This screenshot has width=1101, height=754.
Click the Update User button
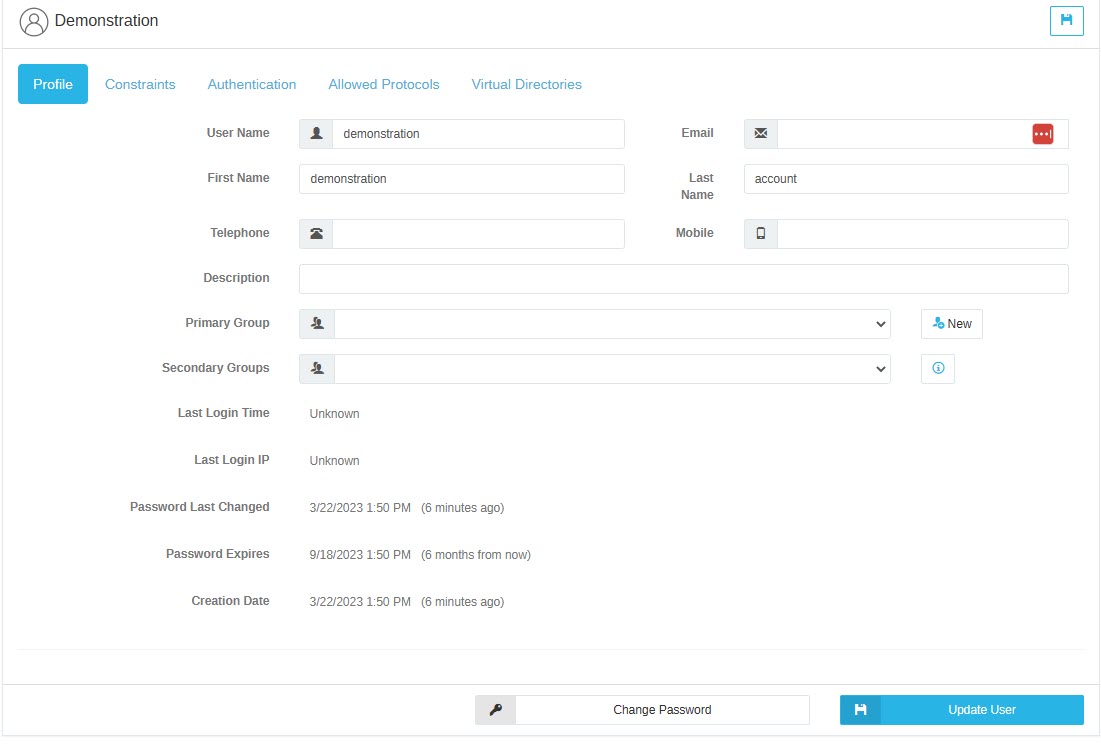[962, 710]
